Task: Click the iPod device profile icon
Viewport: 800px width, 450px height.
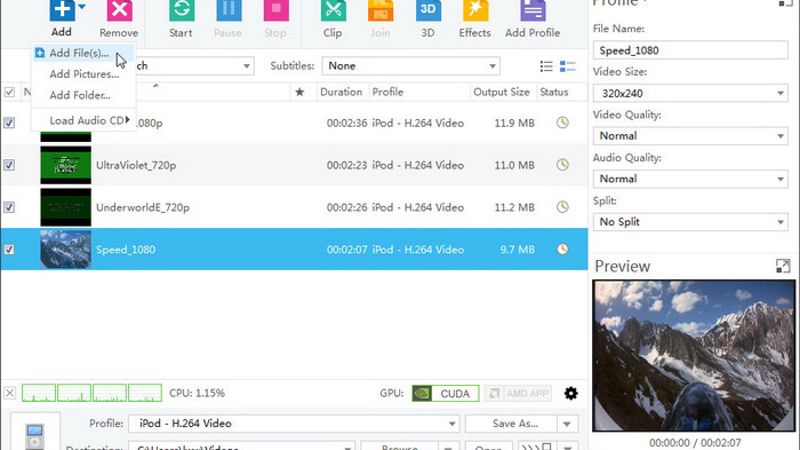Action: point(35,434)
